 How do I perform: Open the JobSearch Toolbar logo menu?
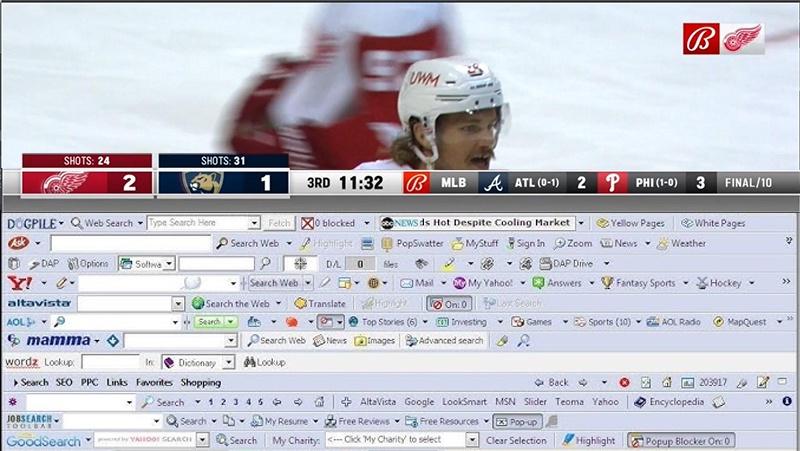[33, 421]
